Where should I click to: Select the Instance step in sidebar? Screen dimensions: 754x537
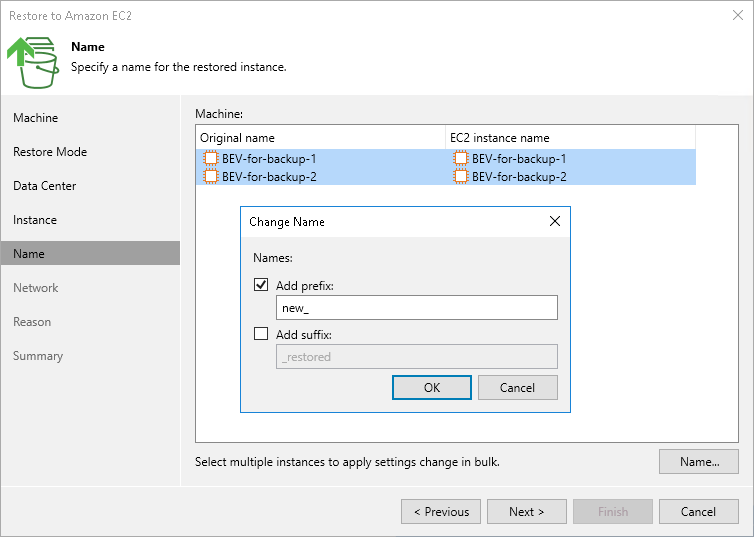point(35,220)
